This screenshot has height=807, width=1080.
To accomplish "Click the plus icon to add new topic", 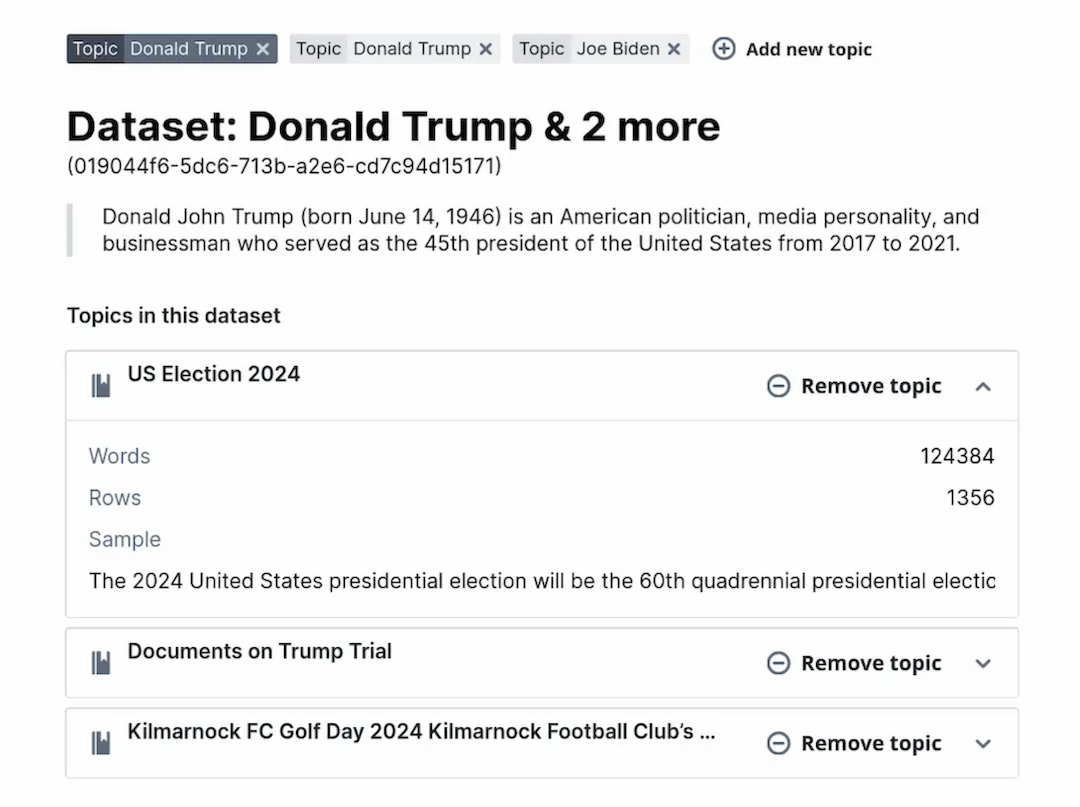I will coord(723,49).
